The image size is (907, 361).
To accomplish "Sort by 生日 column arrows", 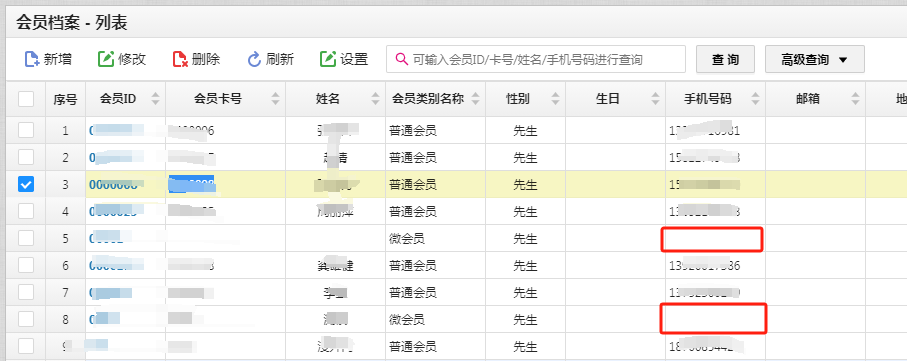I will tap(655, 99).
